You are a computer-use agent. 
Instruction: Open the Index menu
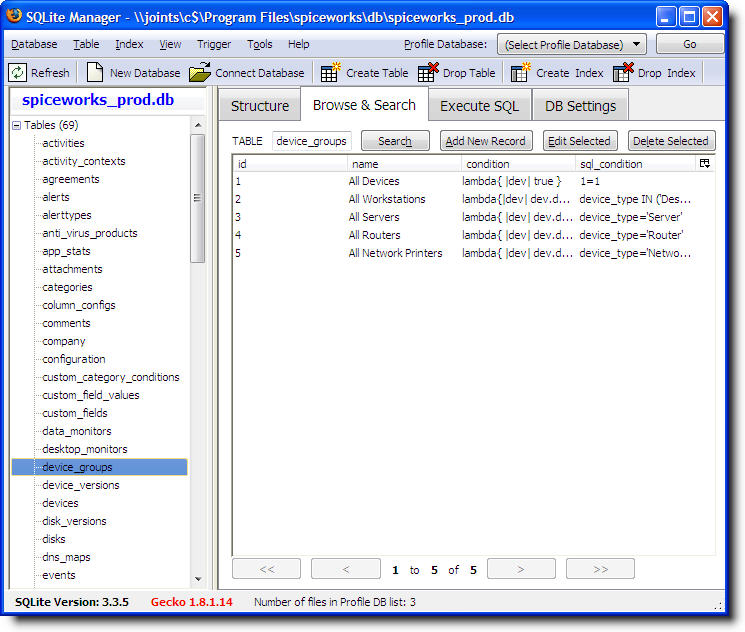point(129,44)
